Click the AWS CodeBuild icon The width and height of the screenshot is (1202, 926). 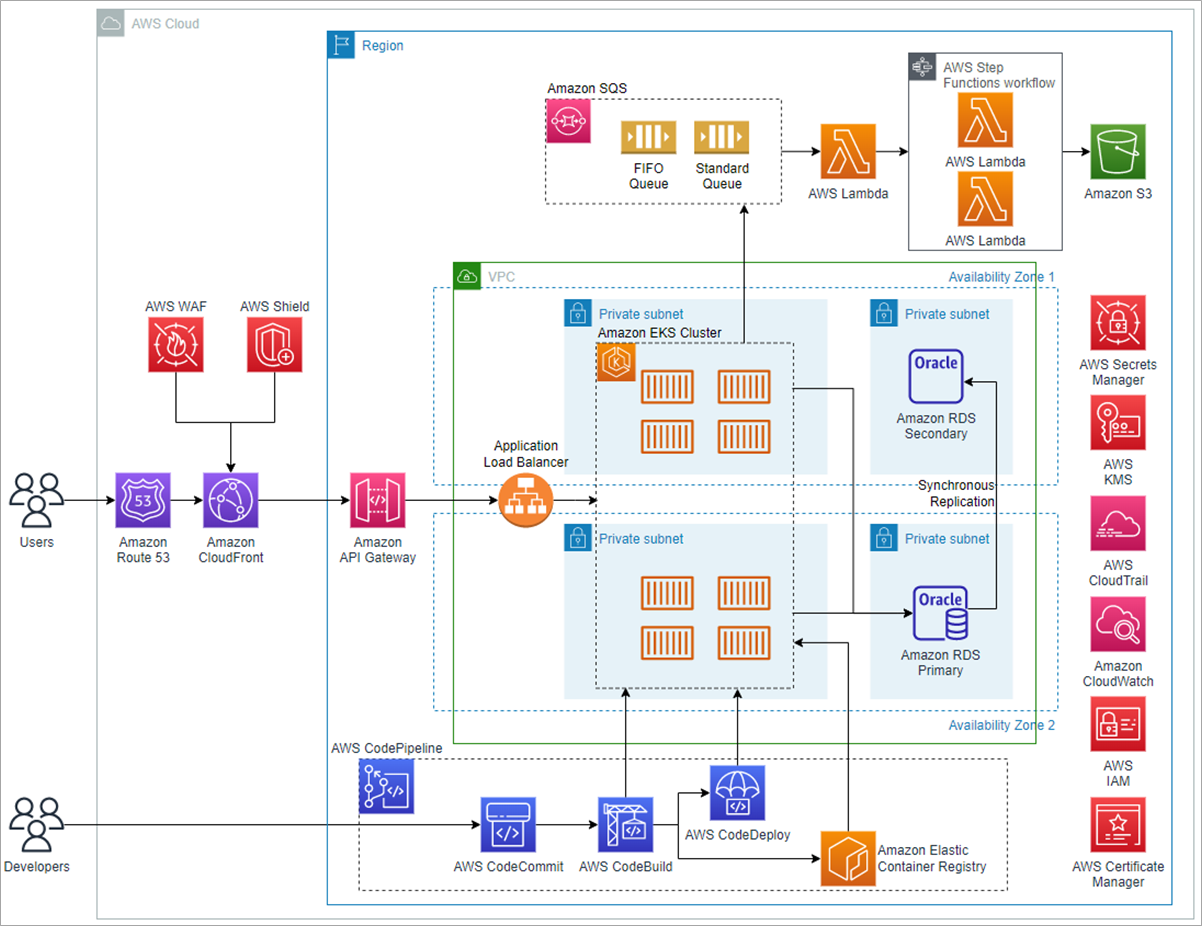tap(625, 825)
